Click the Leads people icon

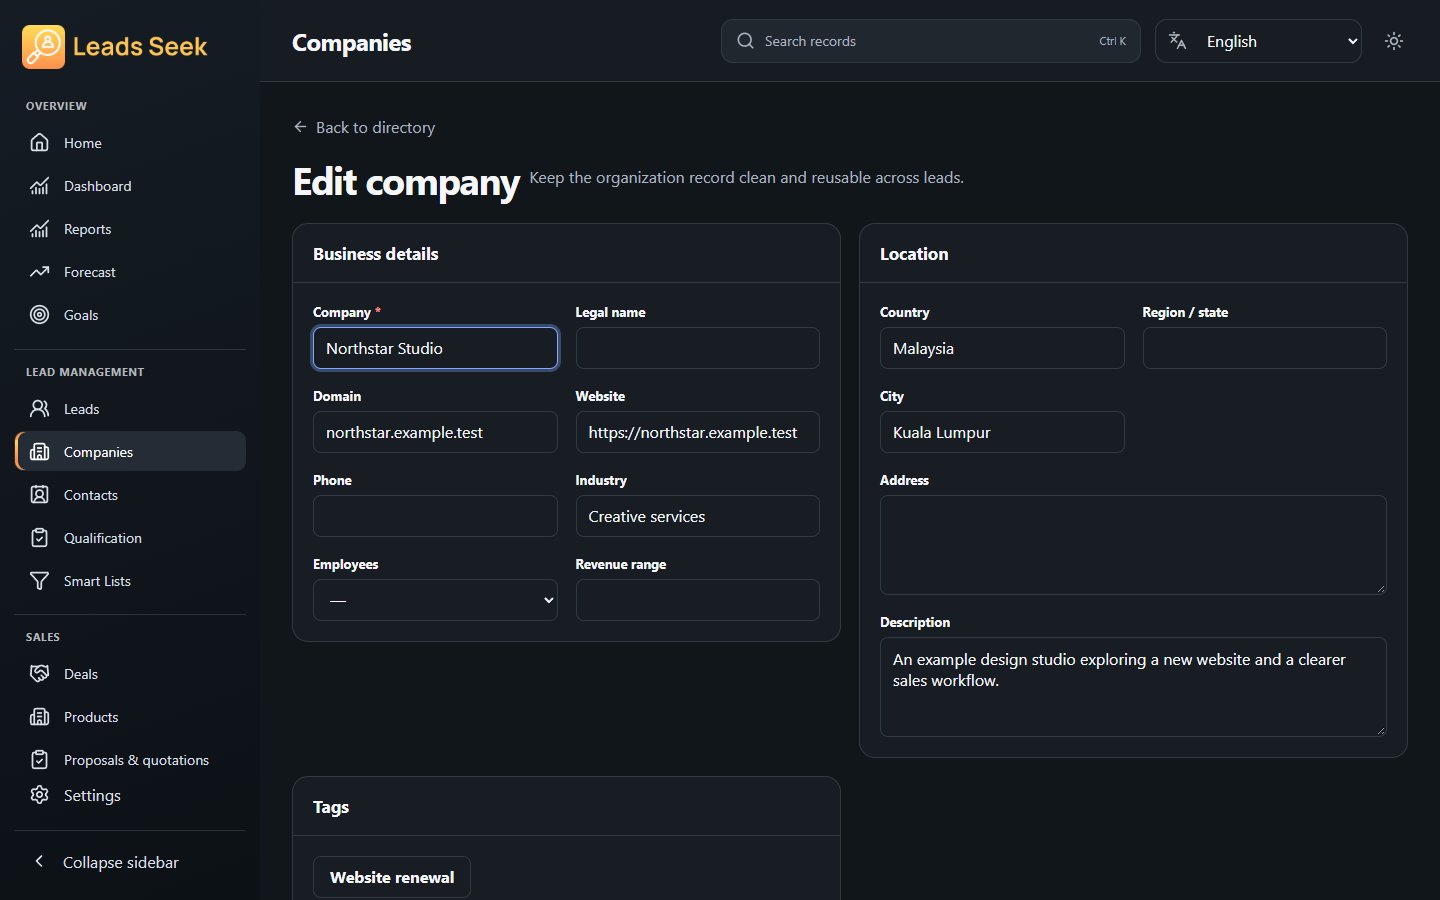[39, 409]
